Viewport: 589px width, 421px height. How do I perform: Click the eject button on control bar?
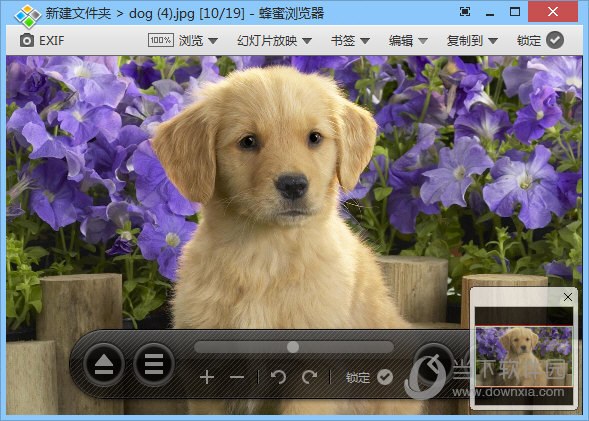(104, 364)
